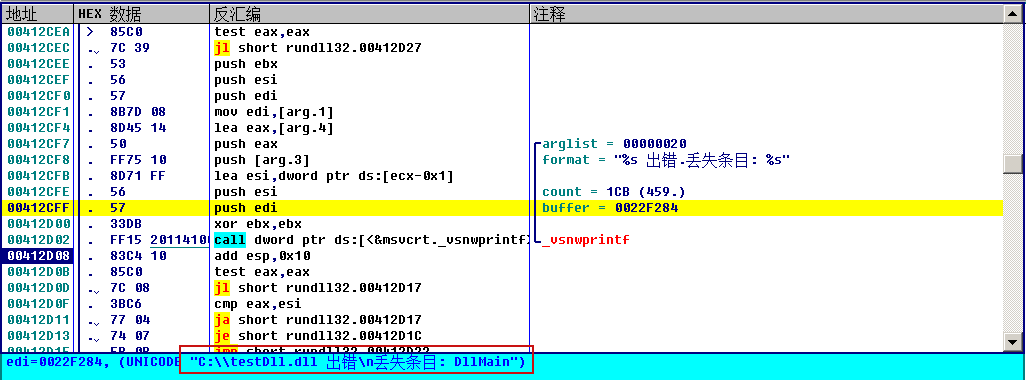The image size is (1026, 380).
Task: Click the call _vsnwprintf instruction
Action: click(x=371, y=240)
